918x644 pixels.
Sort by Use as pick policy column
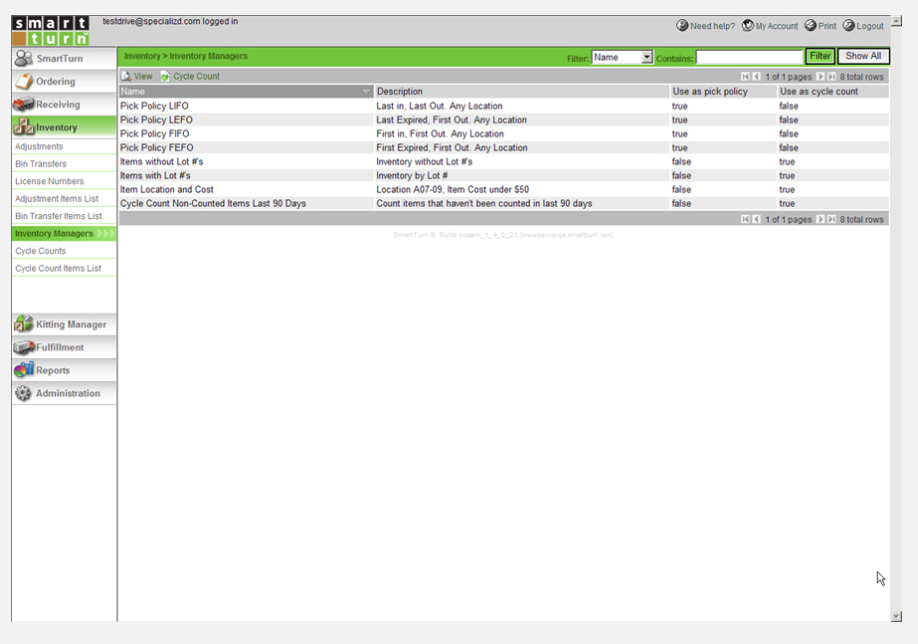(723, 91)
